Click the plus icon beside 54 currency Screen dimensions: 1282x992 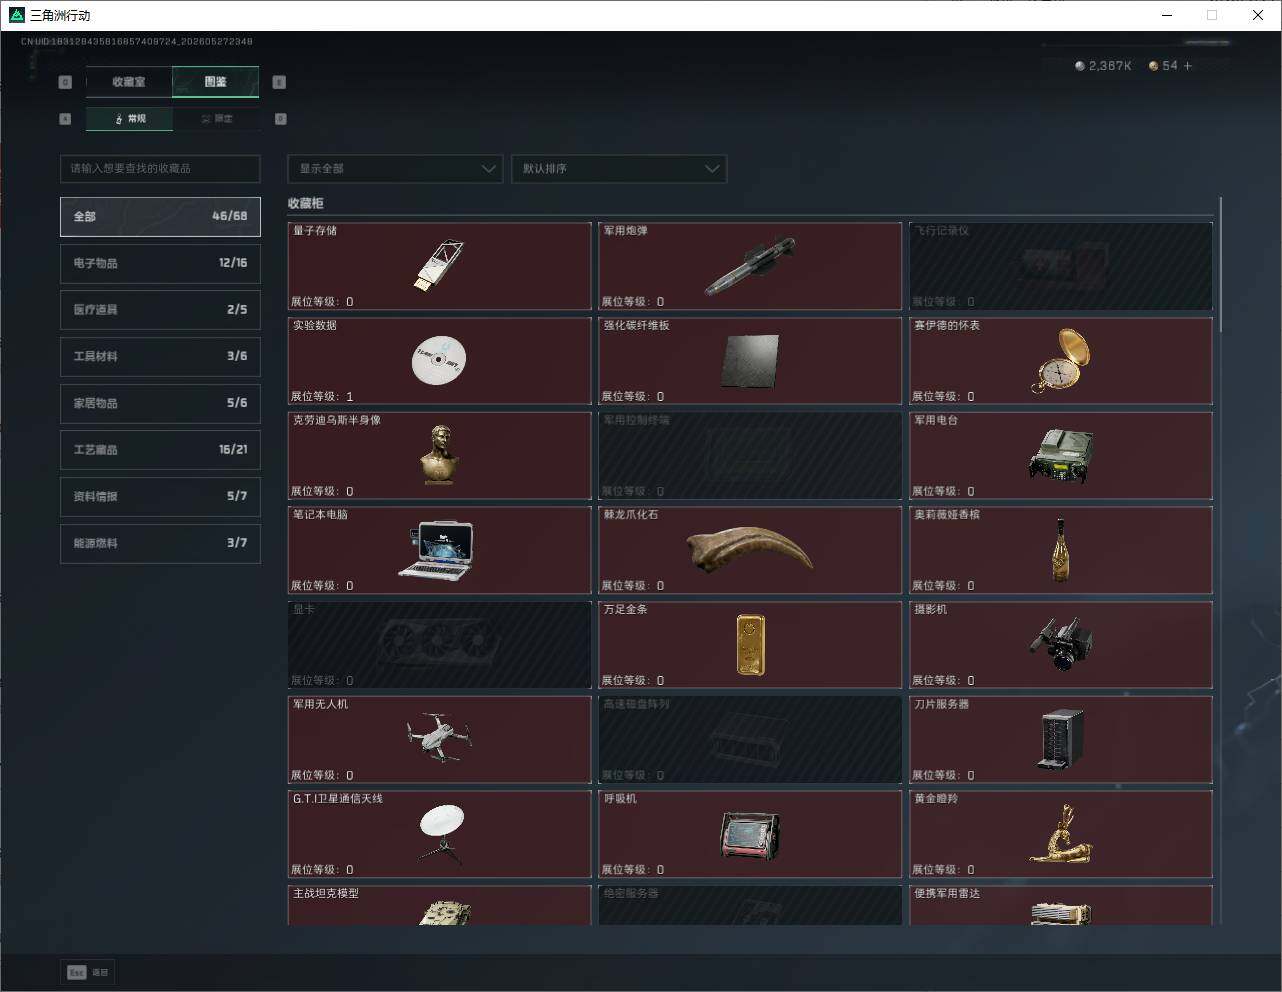(x=1188, y=66)
